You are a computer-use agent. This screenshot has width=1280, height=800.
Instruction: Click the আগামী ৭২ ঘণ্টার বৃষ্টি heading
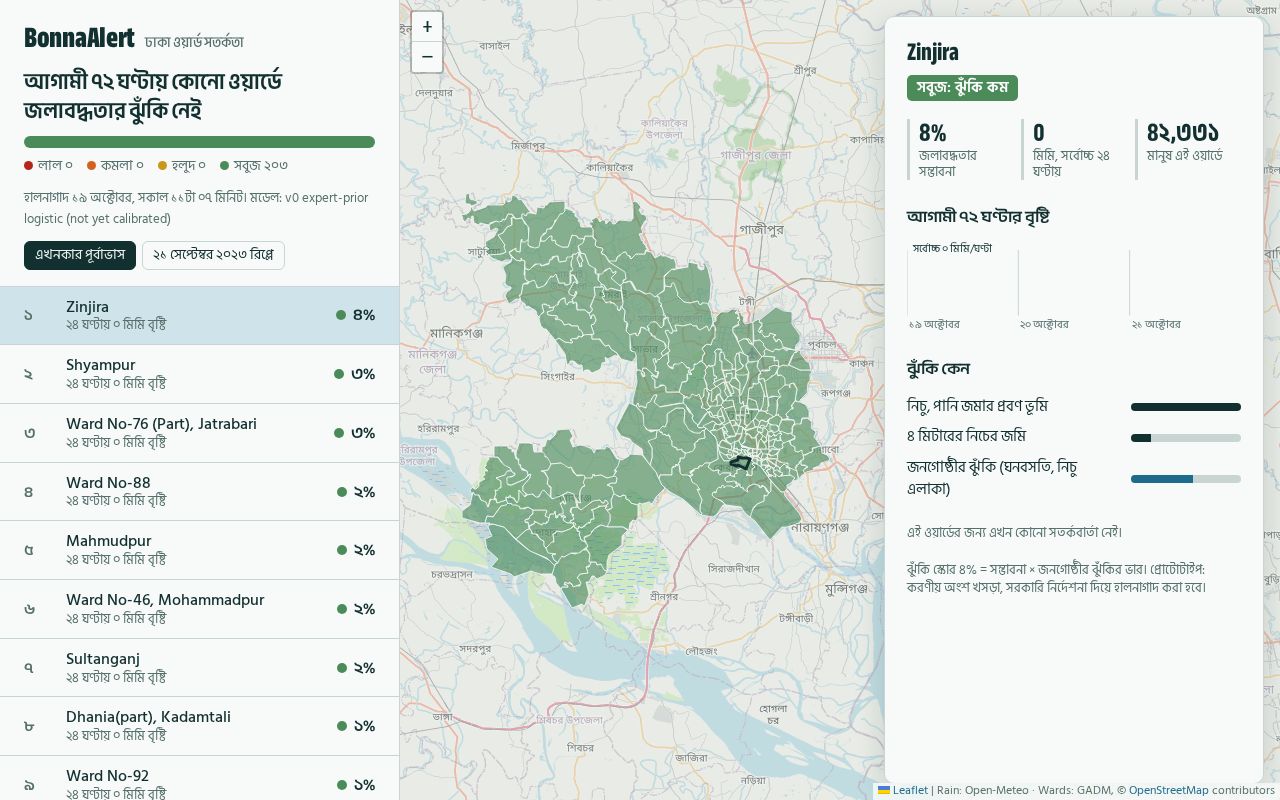pyautogui.click(x=978, y=216)
